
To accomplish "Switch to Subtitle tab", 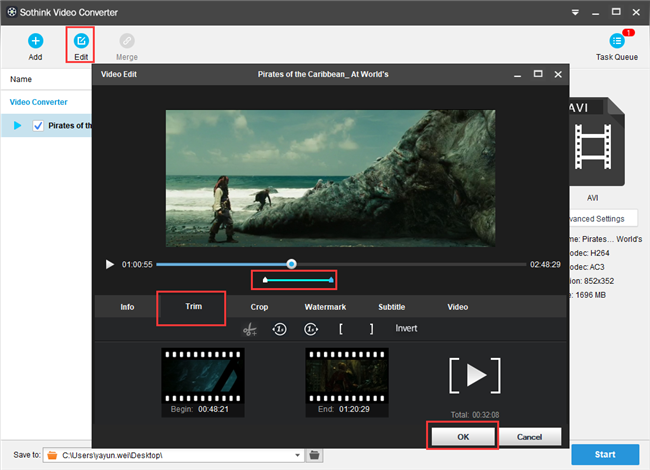I will [x=391, y=307].
